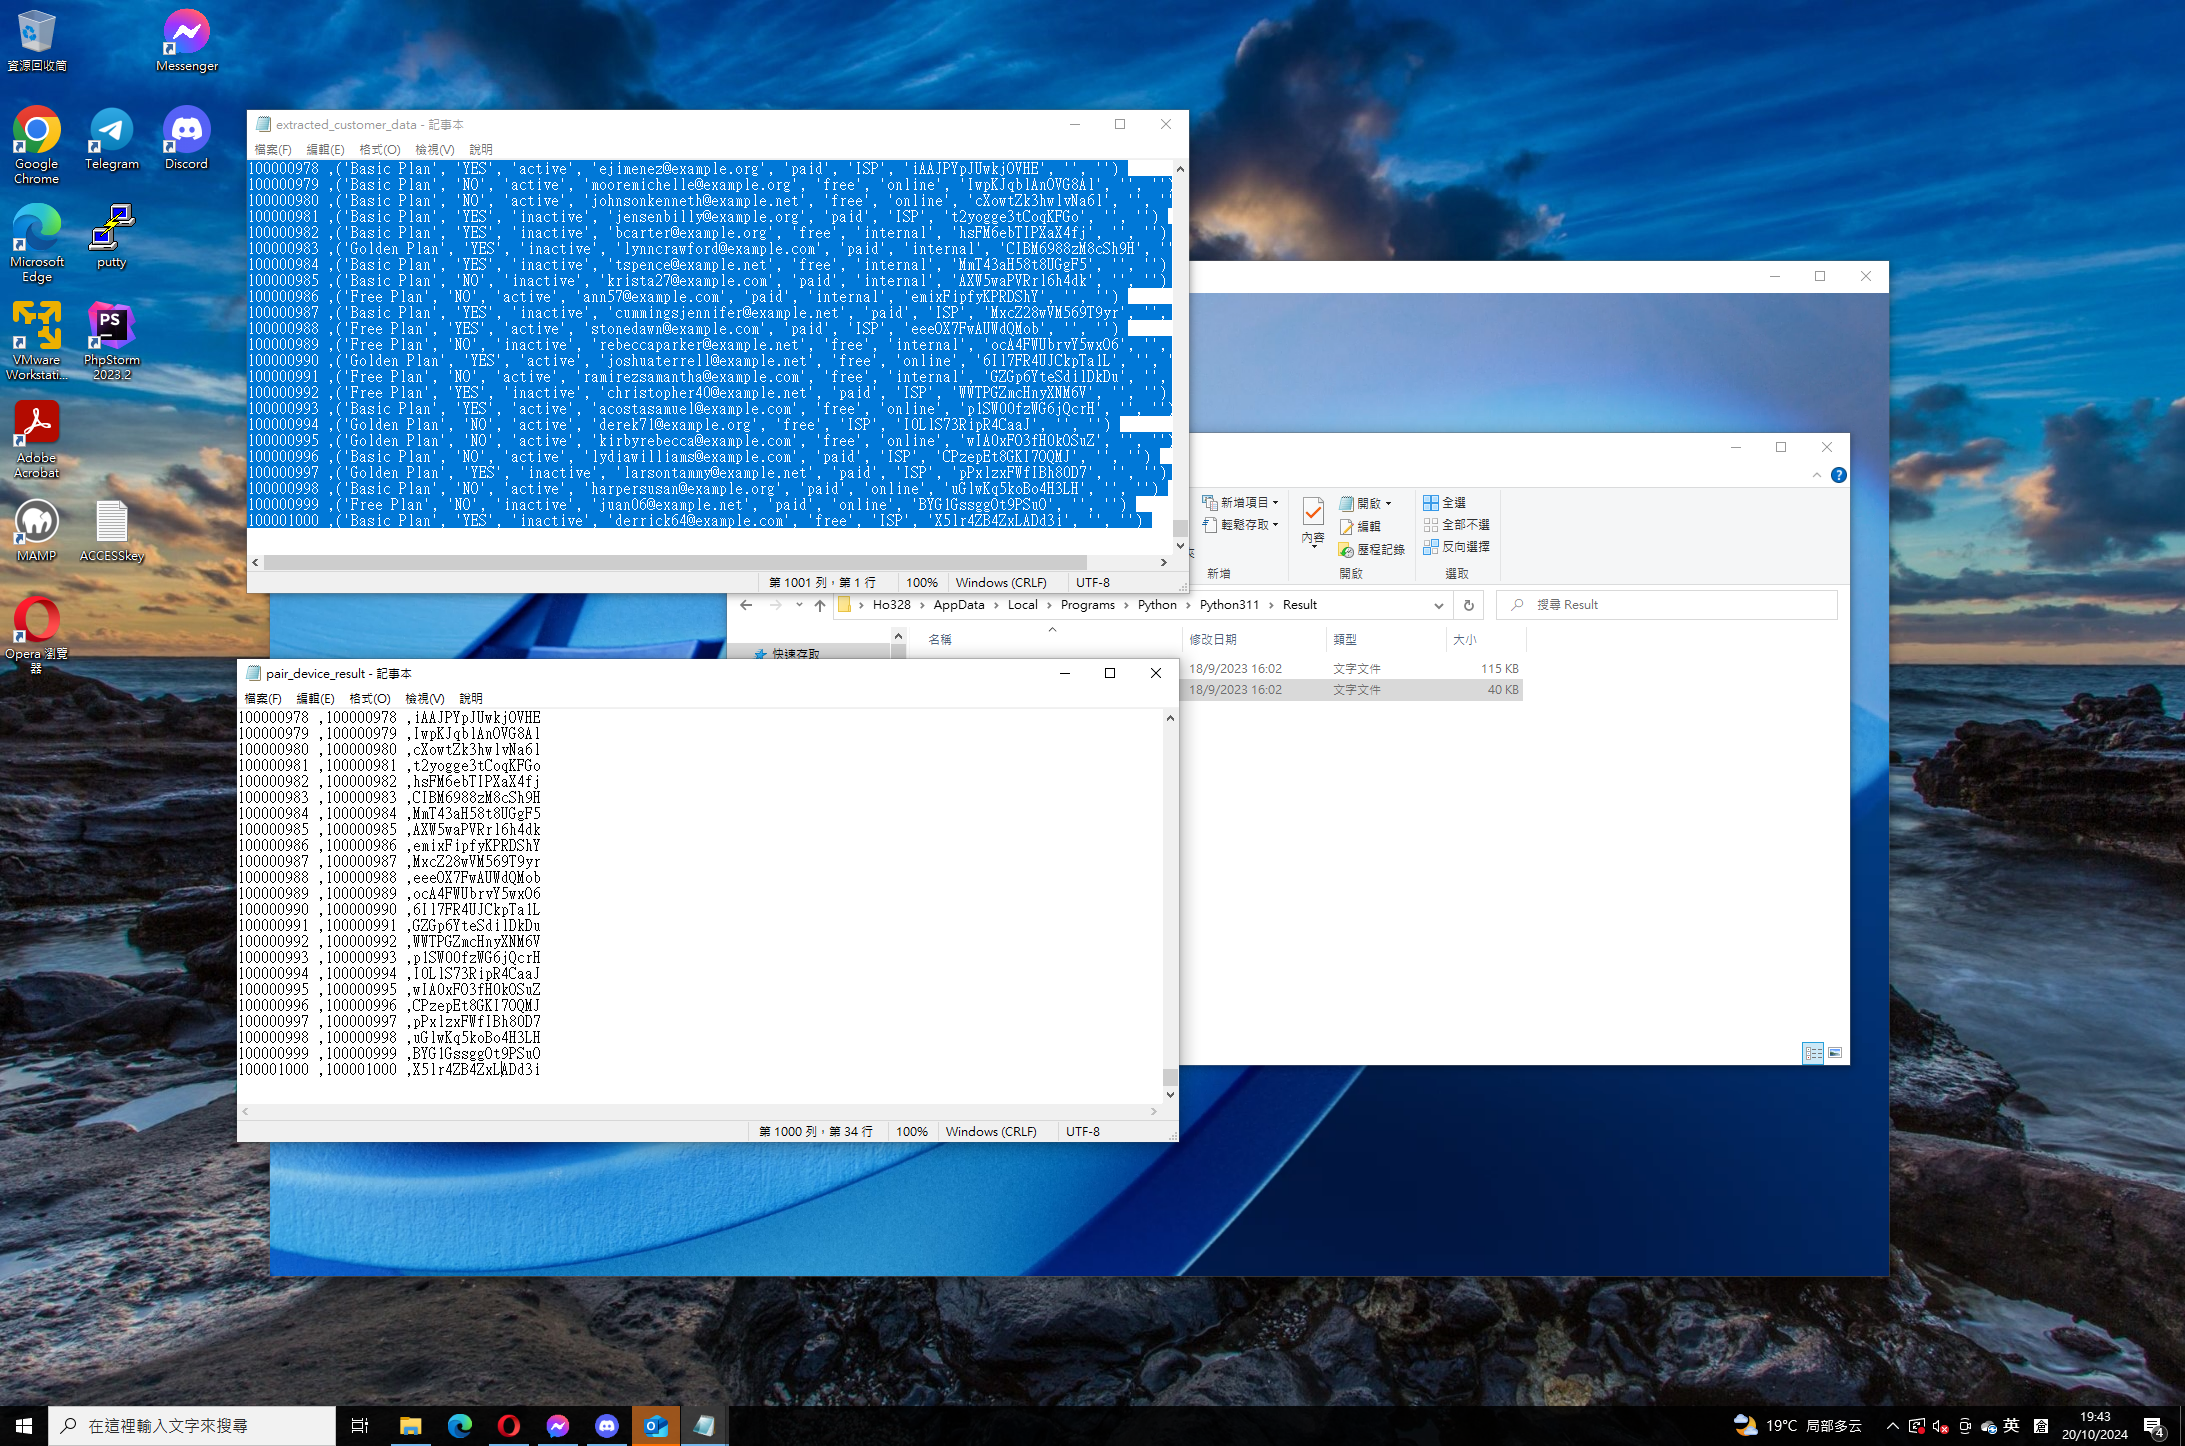Select the Telegram desktop shortcut
This screenshot has height=1446, width=2185.
click(x=111, y=138)
